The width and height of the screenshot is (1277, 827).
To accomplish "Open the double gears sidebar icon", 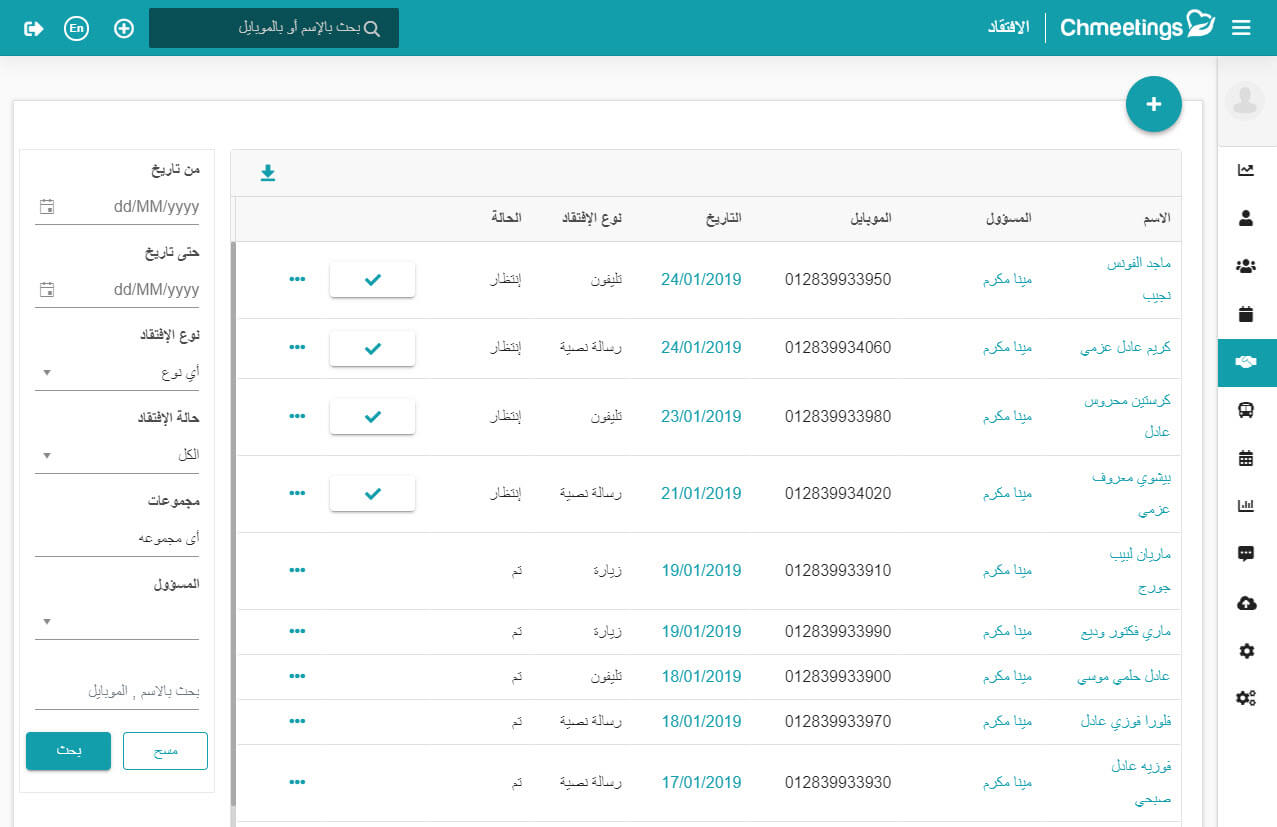I will click(x=1246, y=698).
